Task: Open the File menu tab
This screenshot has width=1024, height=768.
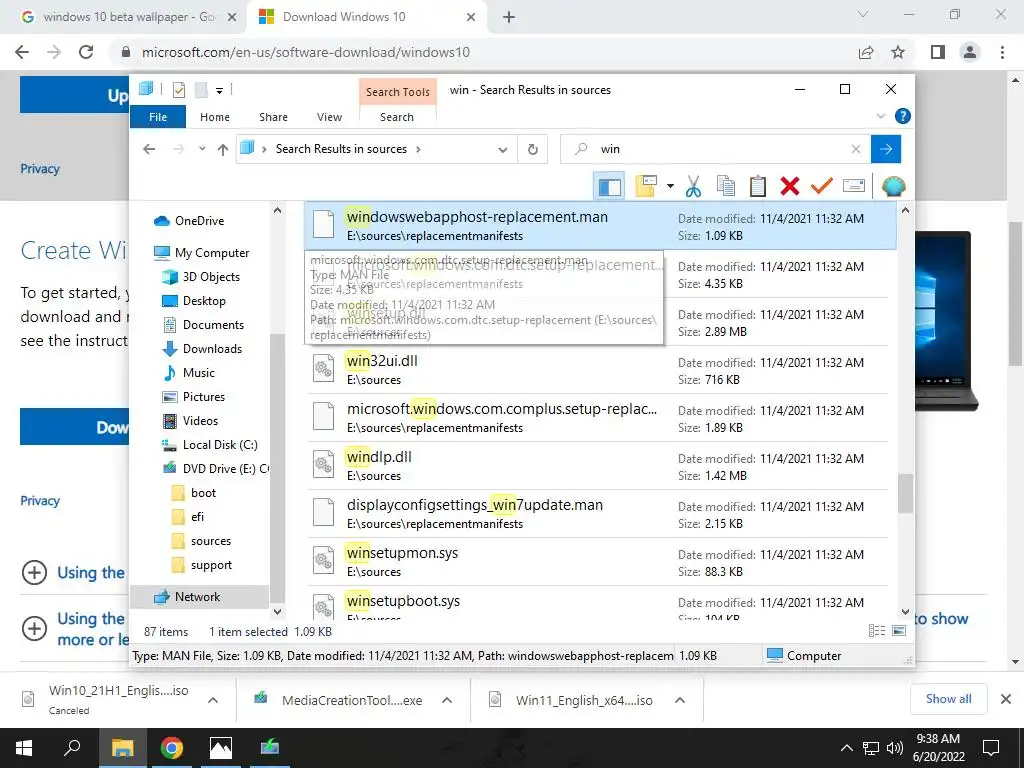Action: pos(158,117)
